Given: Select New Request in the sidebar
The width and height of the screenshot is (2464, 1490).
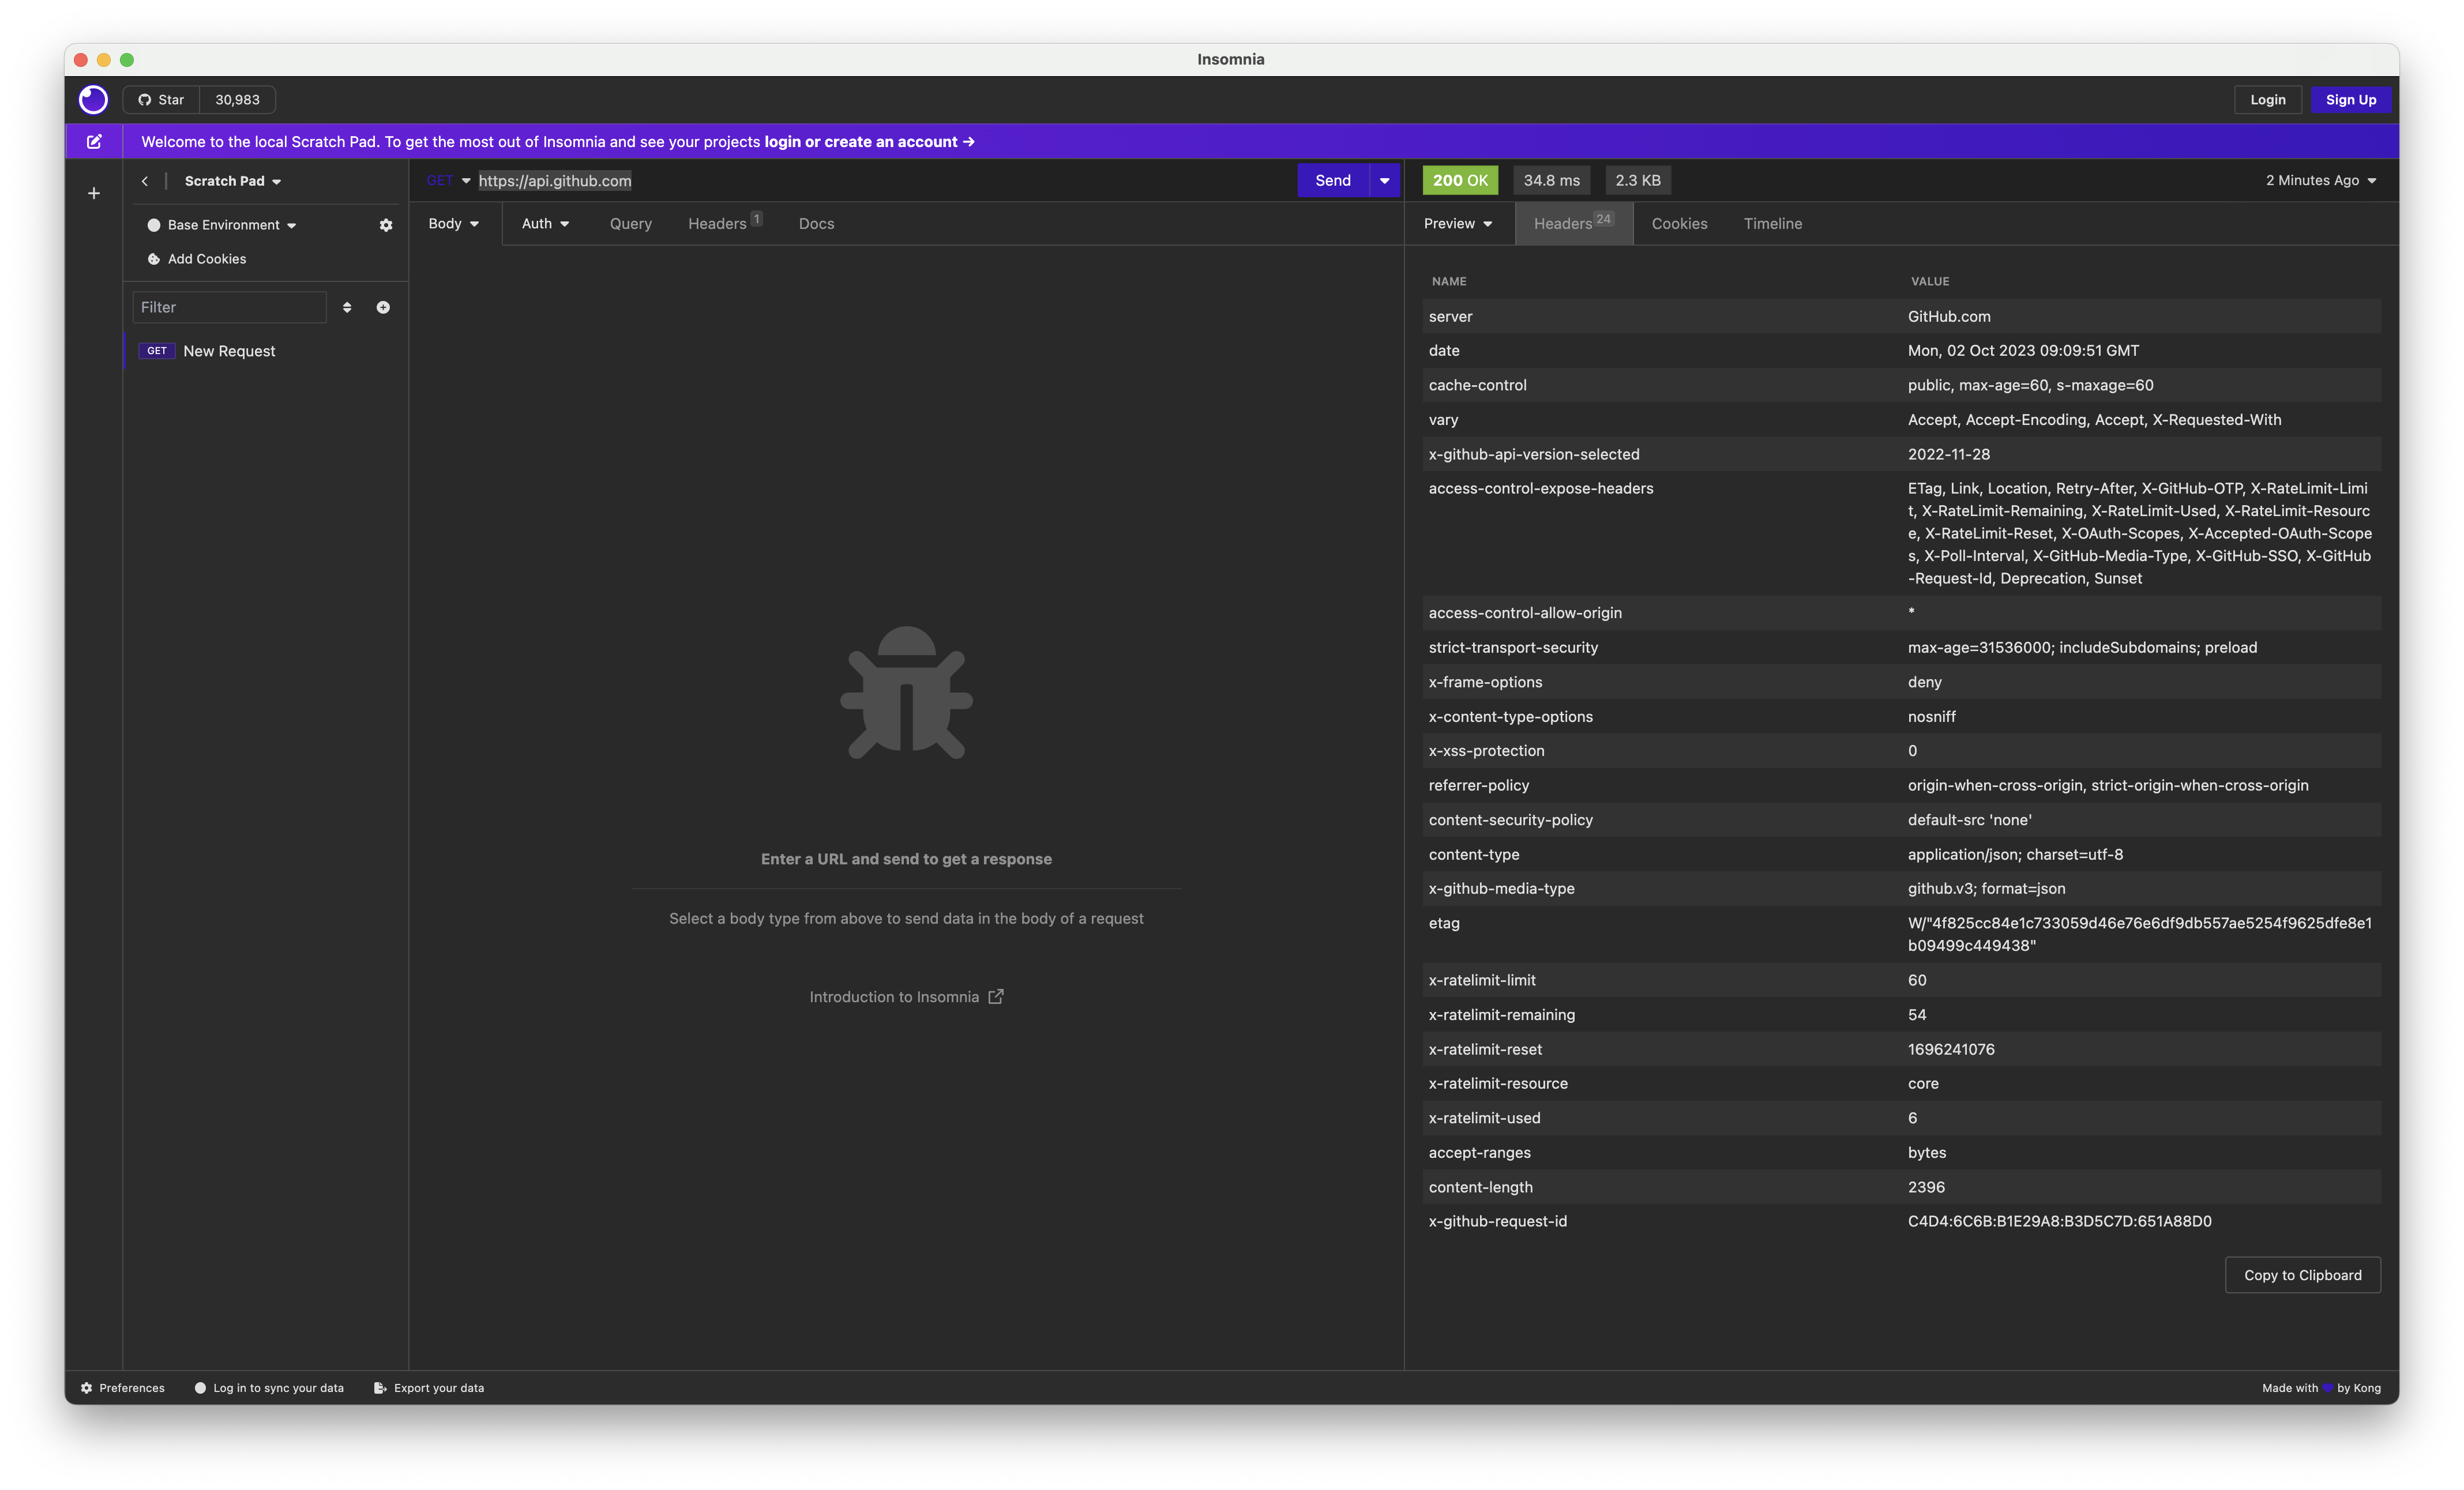Looking at the screenshot, I should [x=229, y=351].
